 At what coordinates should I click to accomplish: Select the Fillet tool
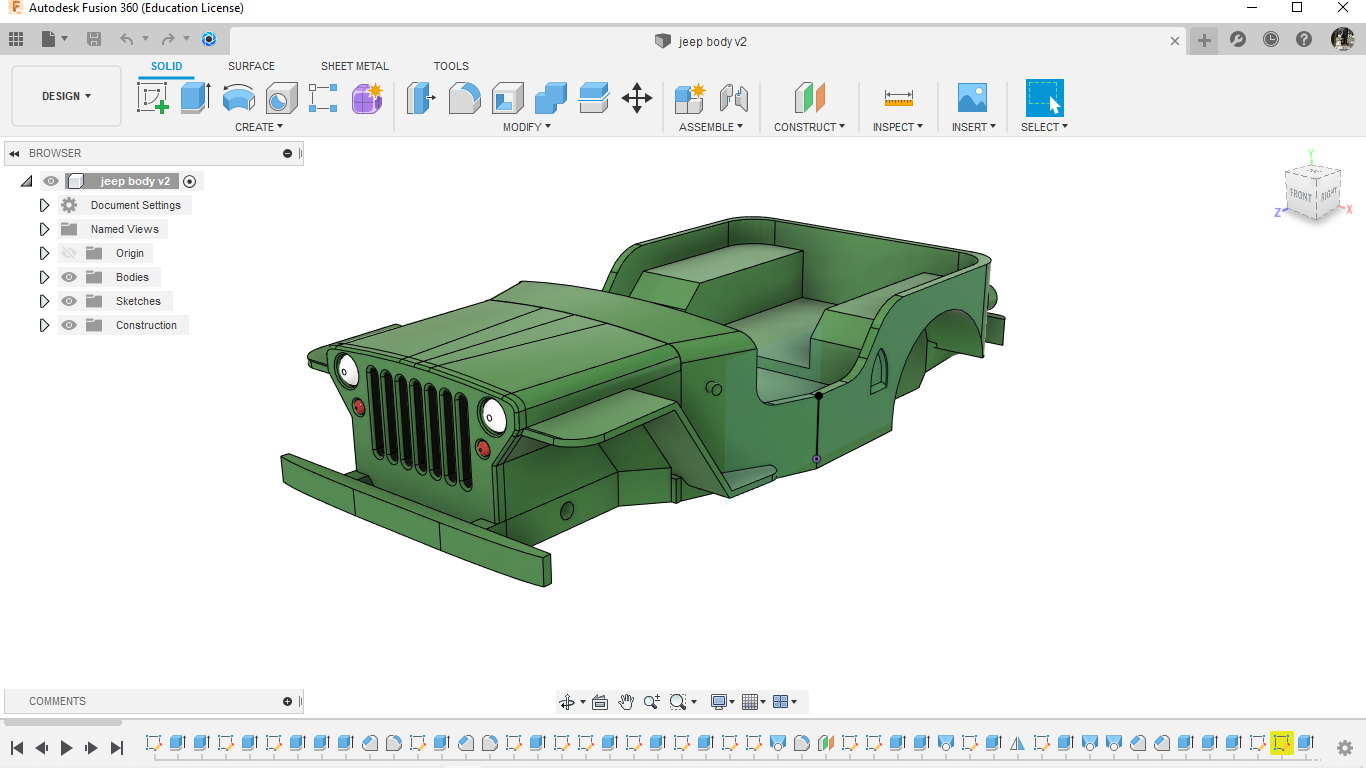pyautogui.click(x=464, y=98)
